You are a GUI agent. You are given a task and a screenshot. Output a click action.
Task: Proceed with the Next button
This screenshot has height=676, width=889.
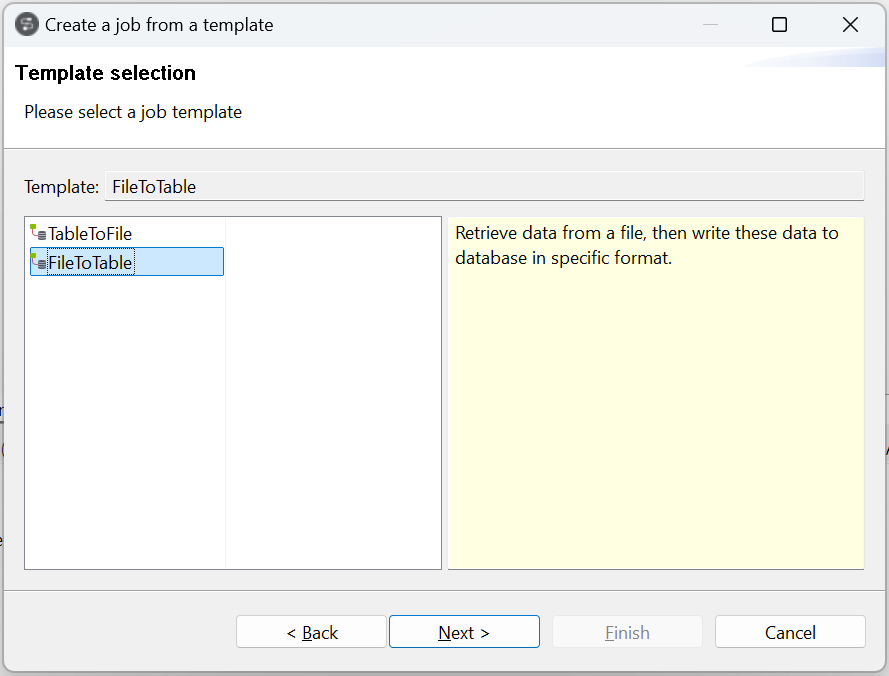point(464,632)
